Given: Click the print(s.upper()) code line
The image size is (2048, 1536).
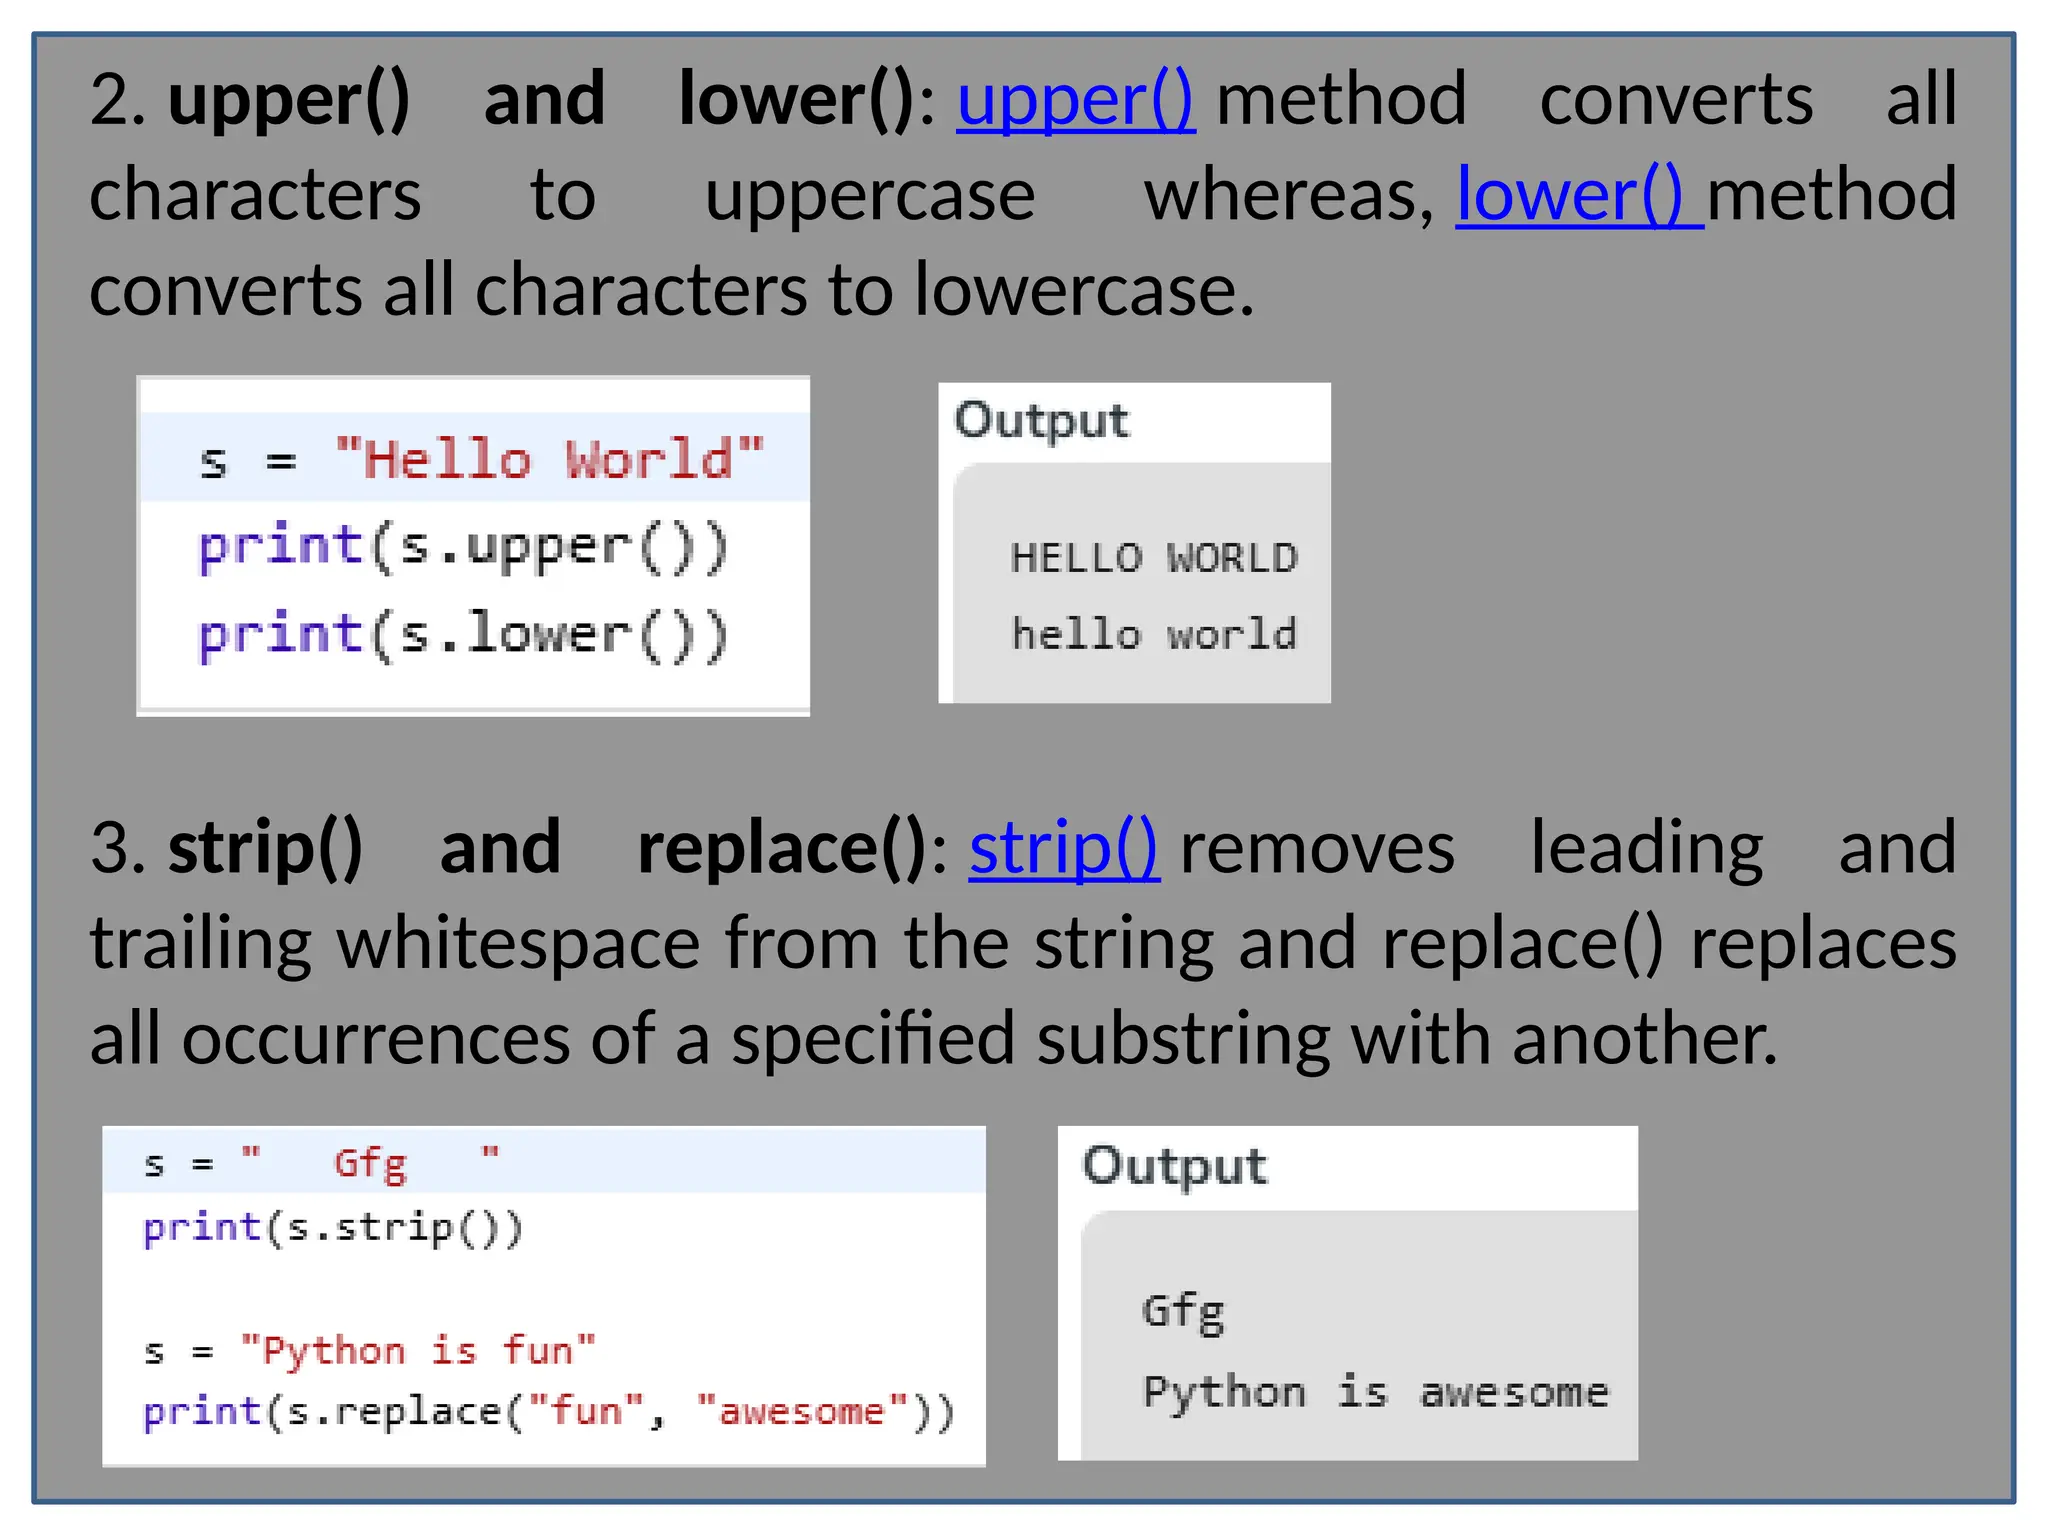Looking at the screenshot, I should [463, 548].
